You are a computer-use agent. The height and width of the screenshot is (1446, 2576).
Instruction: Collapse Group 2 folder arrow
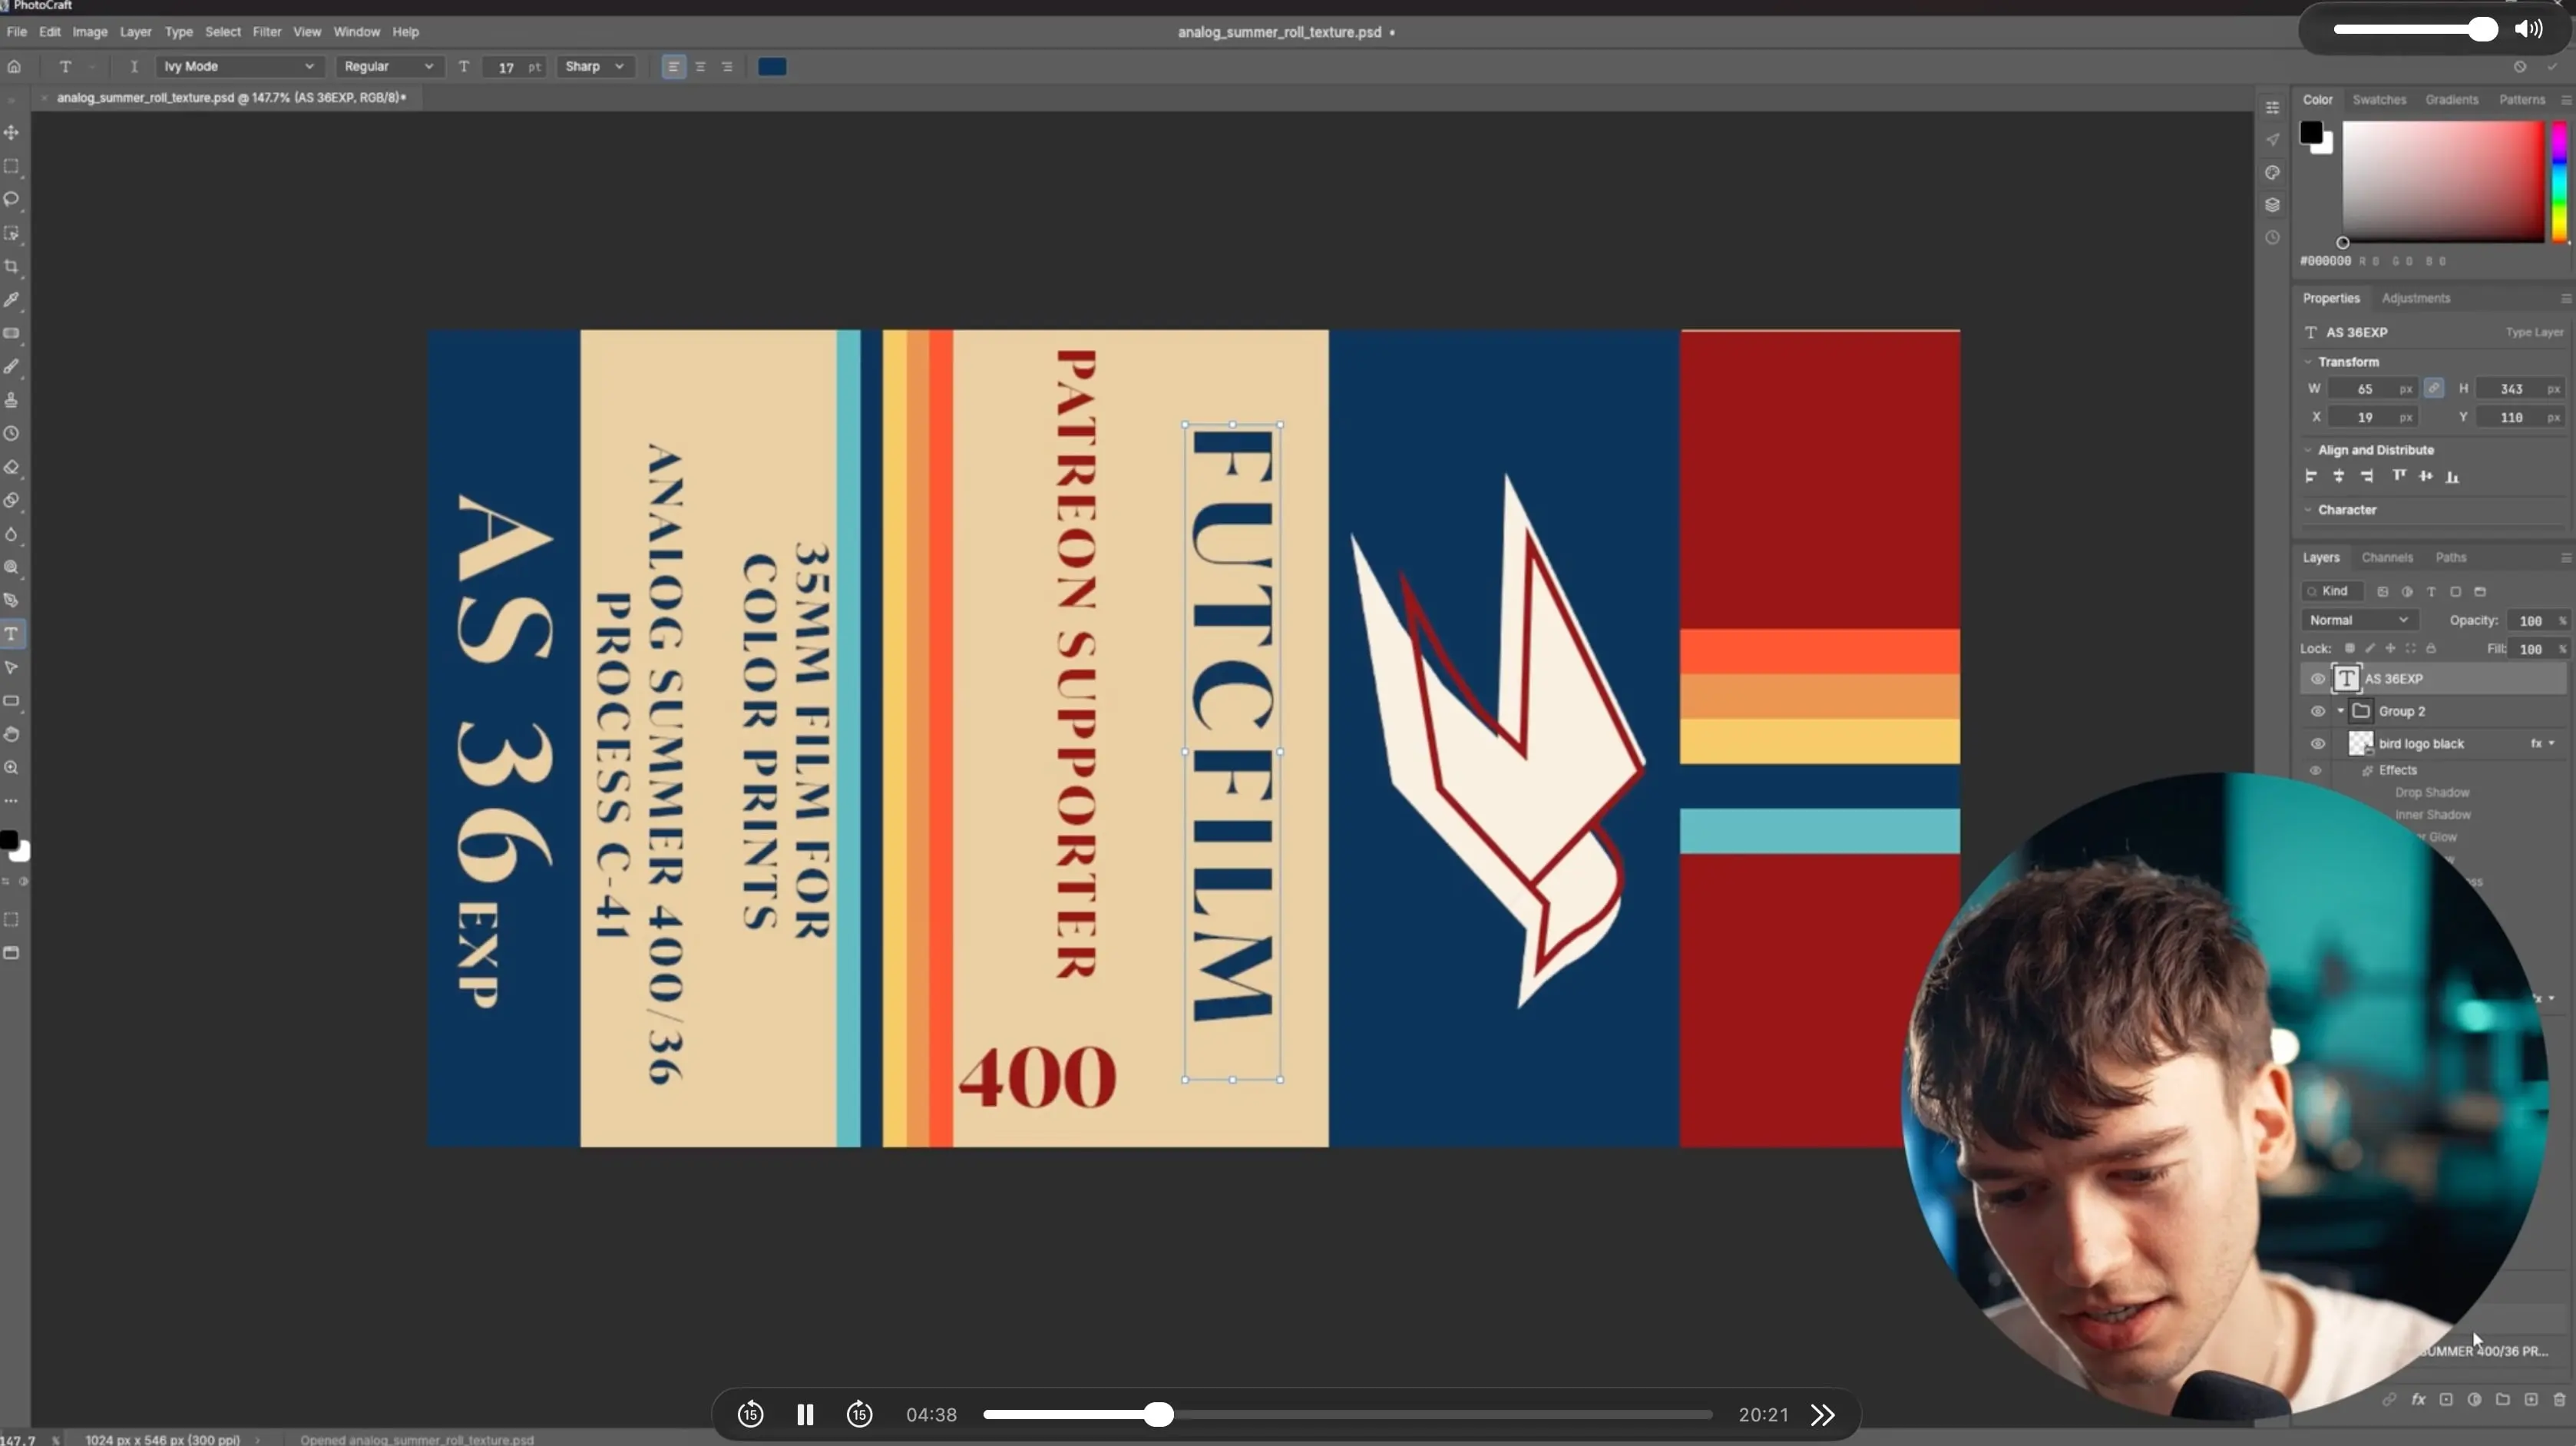point(2340,711)
